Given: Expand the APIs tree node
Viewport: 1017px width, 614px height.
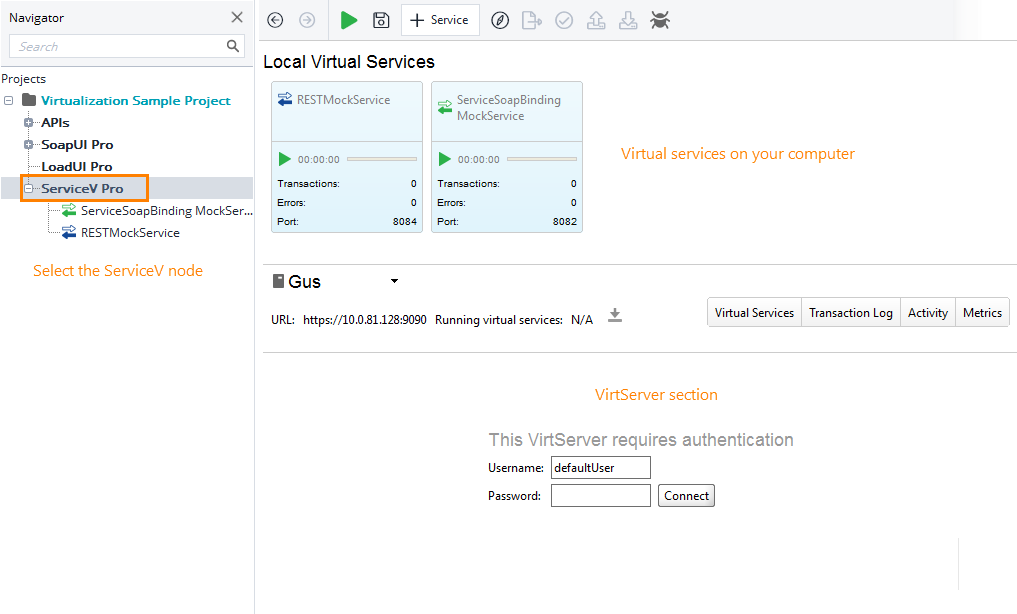Looking at the screenshot, I should (29, 123).
